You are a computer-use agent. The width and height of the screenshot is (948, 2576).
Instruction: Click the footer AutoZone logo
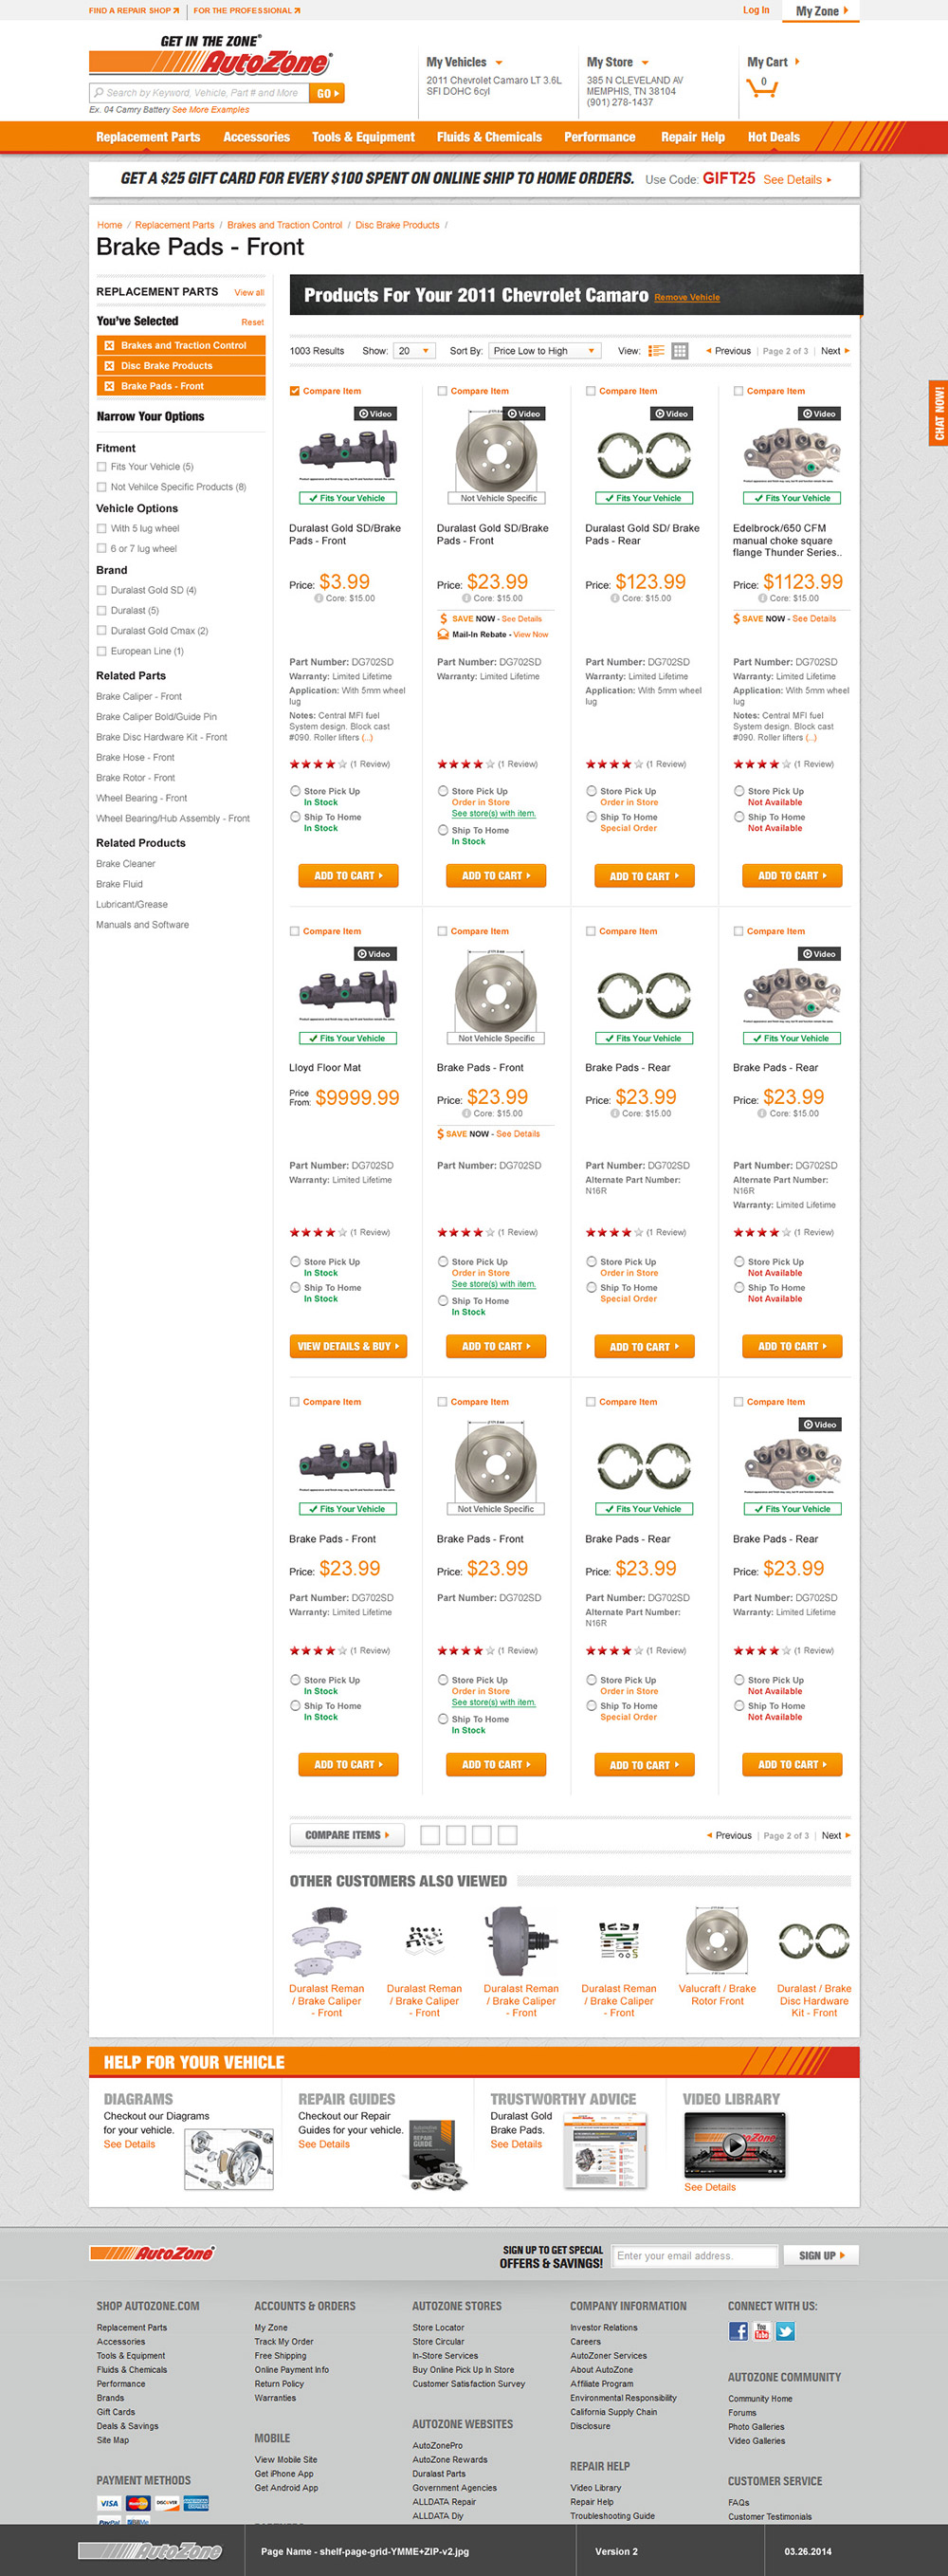(152, 2253)
